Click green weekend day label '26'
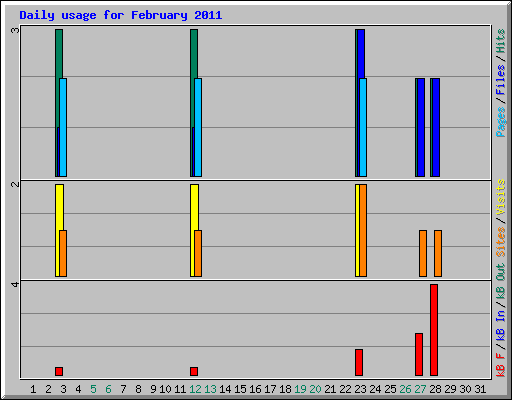The width and height of the screenshot is (512, 400). point(405,389)
